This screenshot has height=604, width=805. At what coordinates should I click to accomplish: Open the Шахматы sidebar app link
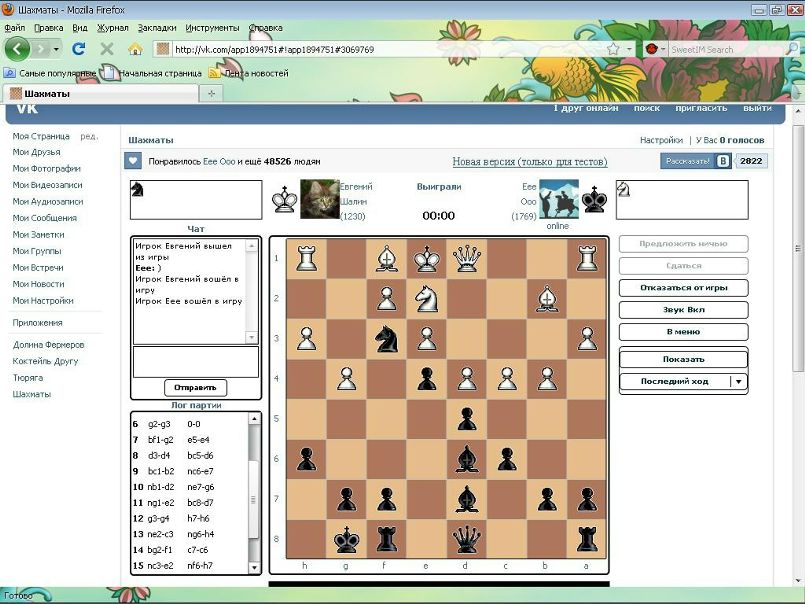(x=32, y=394)
